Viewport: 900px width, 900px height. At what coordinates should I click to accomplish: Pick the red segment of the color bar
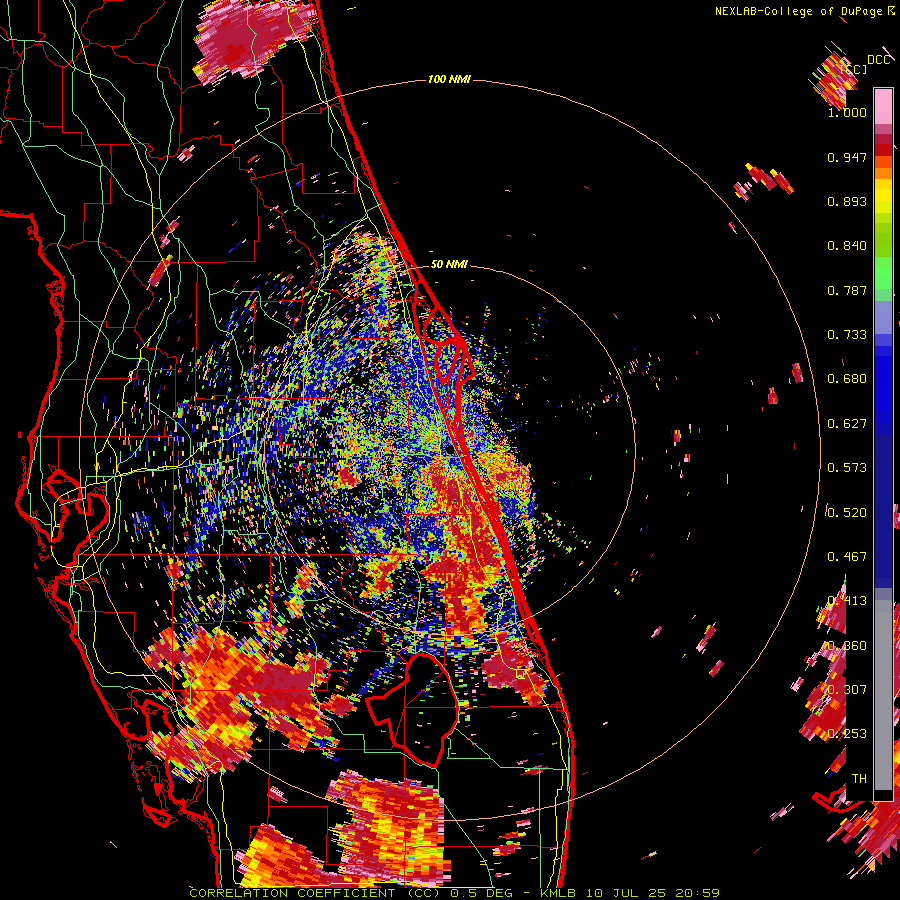(883, 149)
